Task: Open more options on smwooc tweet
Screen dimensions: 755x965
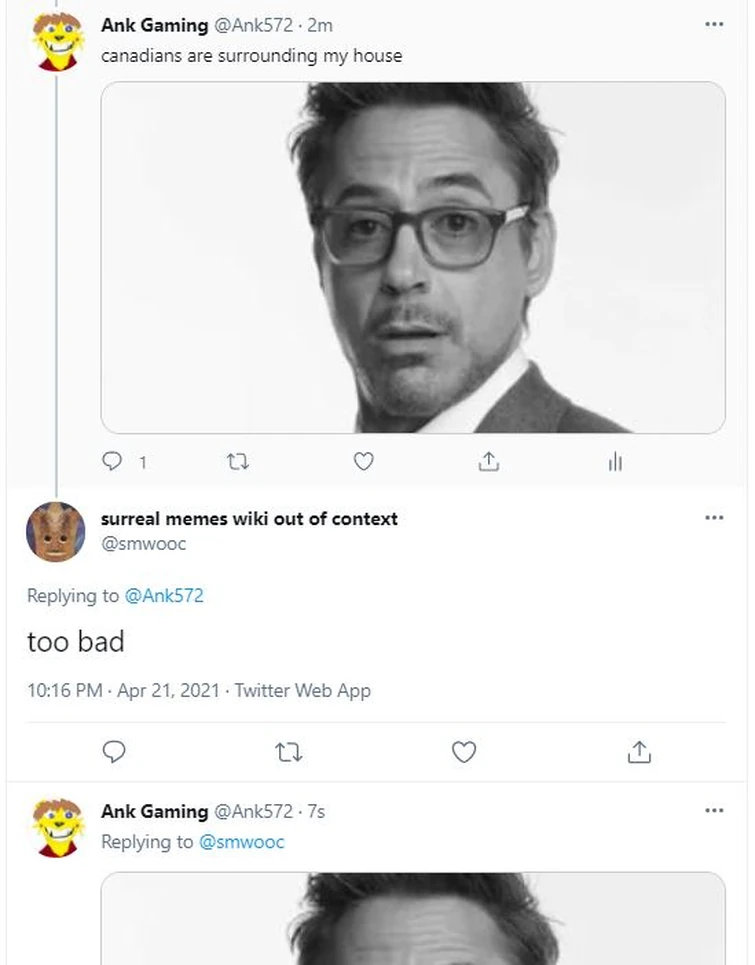Action: pyautogui.click(x=713, y=518)
